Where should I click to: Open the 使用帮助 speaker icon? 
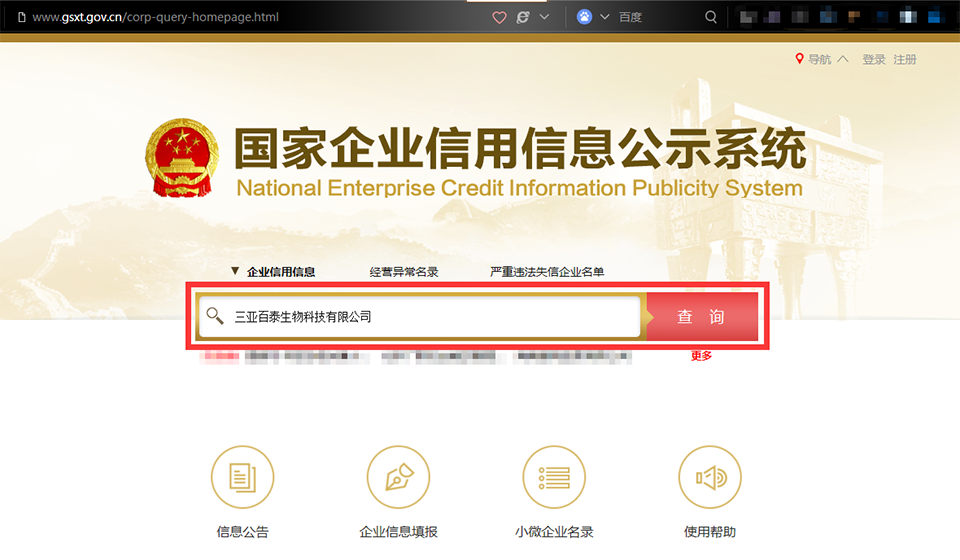pyautogui.click(x=710, y=477)
